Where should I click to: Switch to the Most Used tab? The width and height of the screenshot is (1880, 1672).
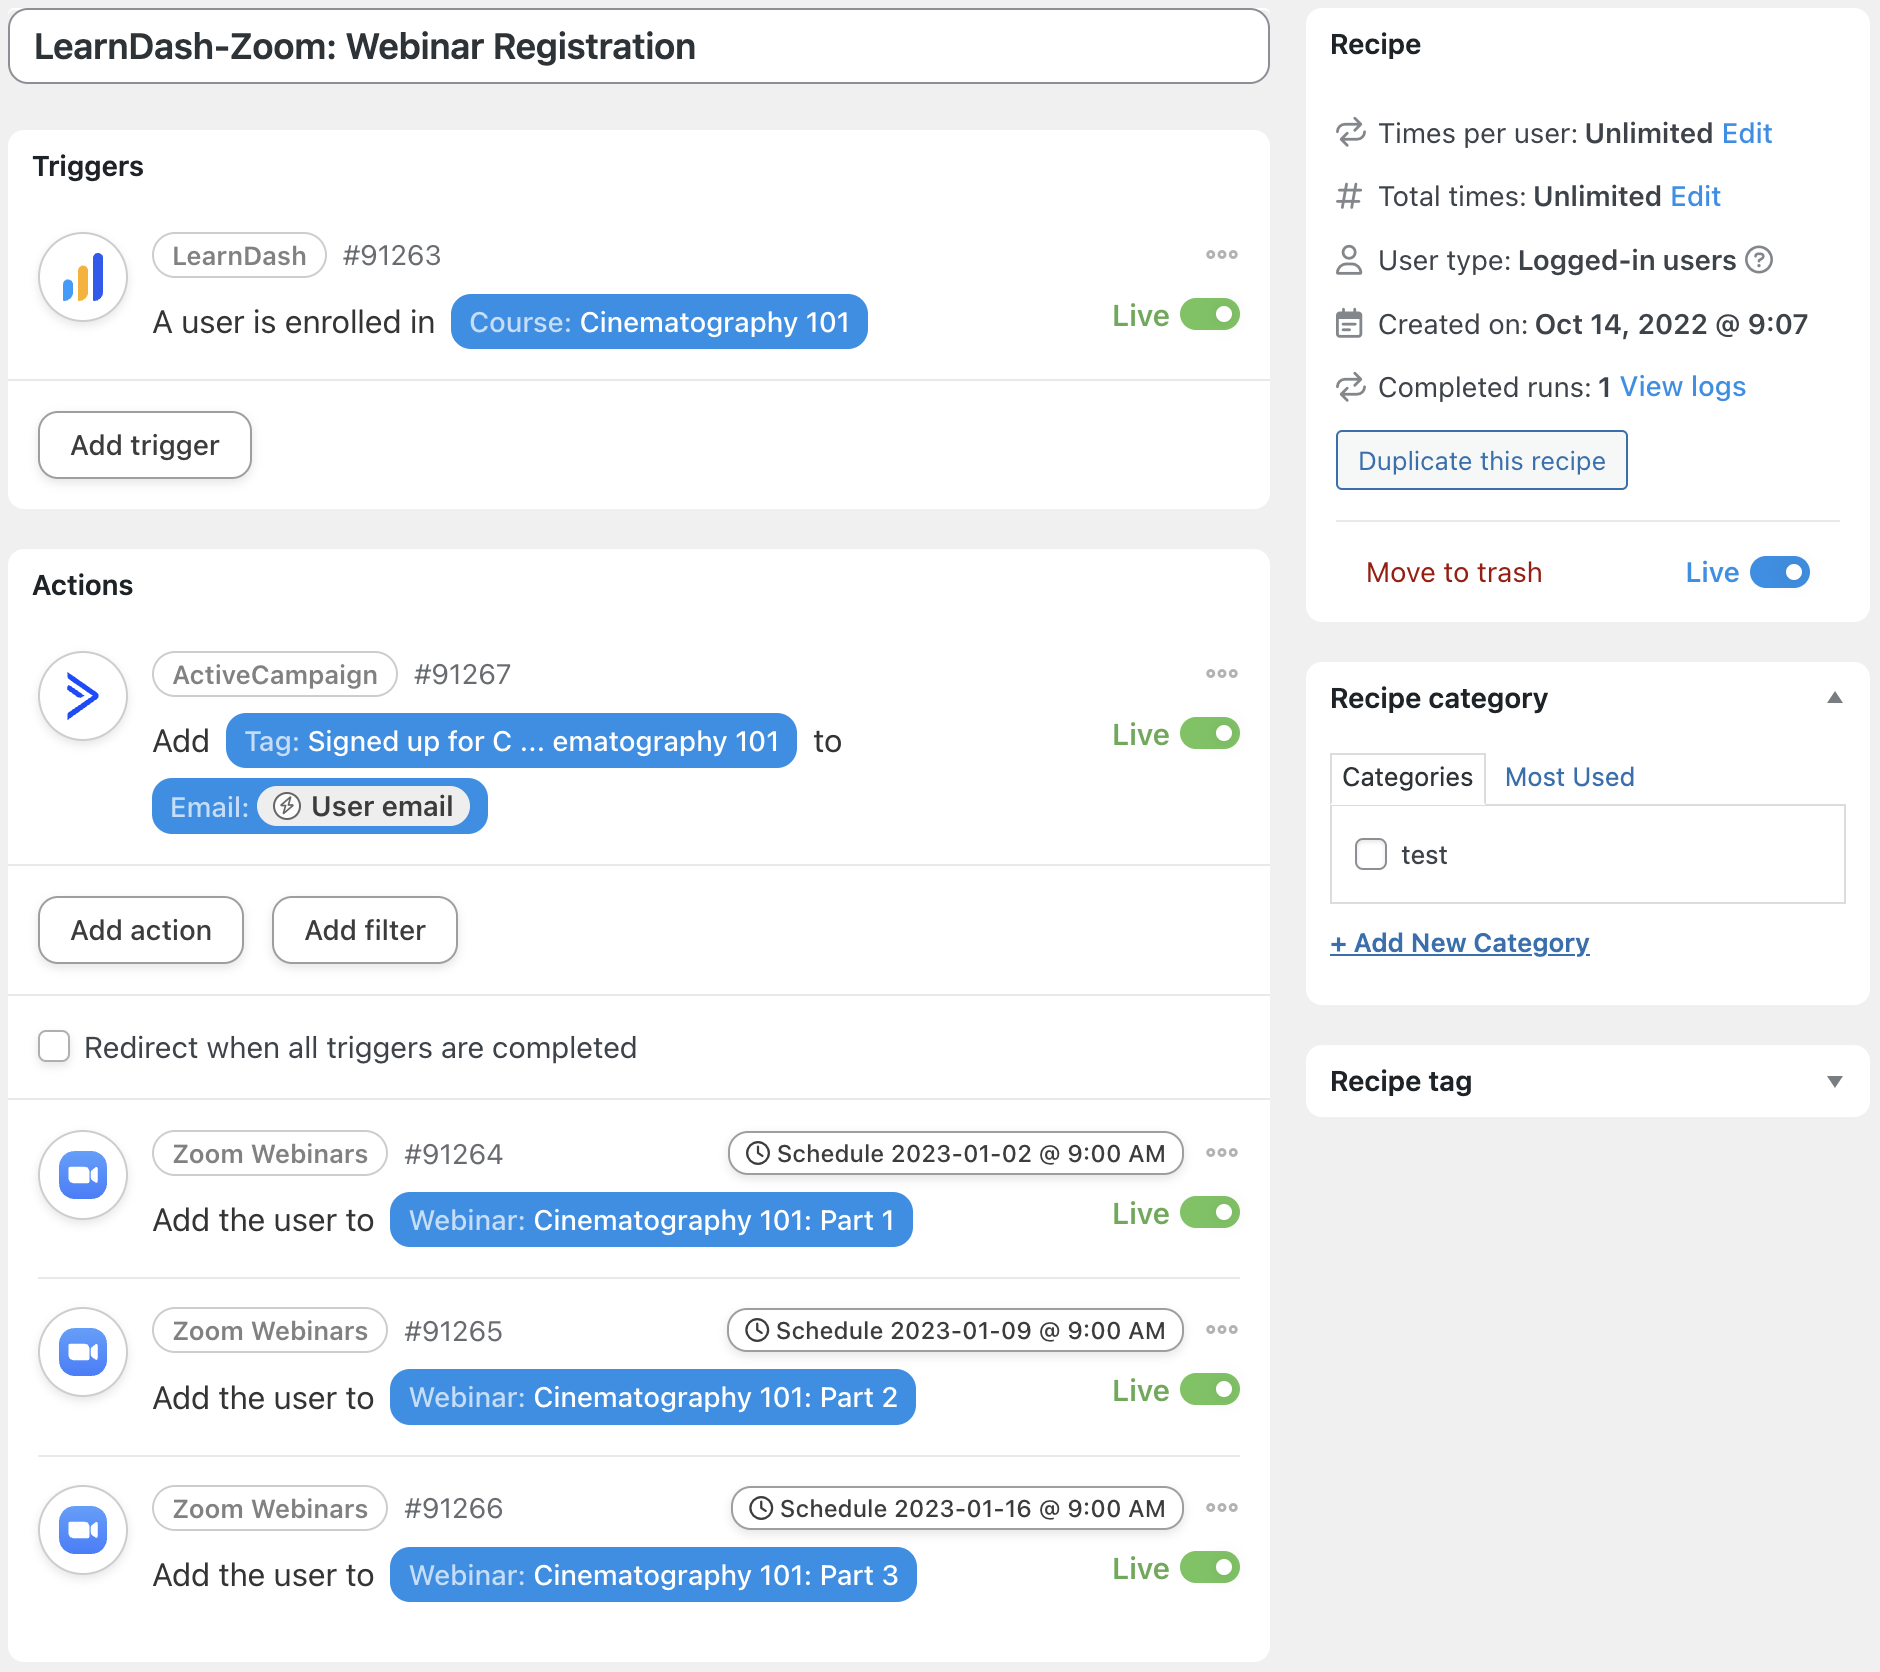tap(1569, 777)
